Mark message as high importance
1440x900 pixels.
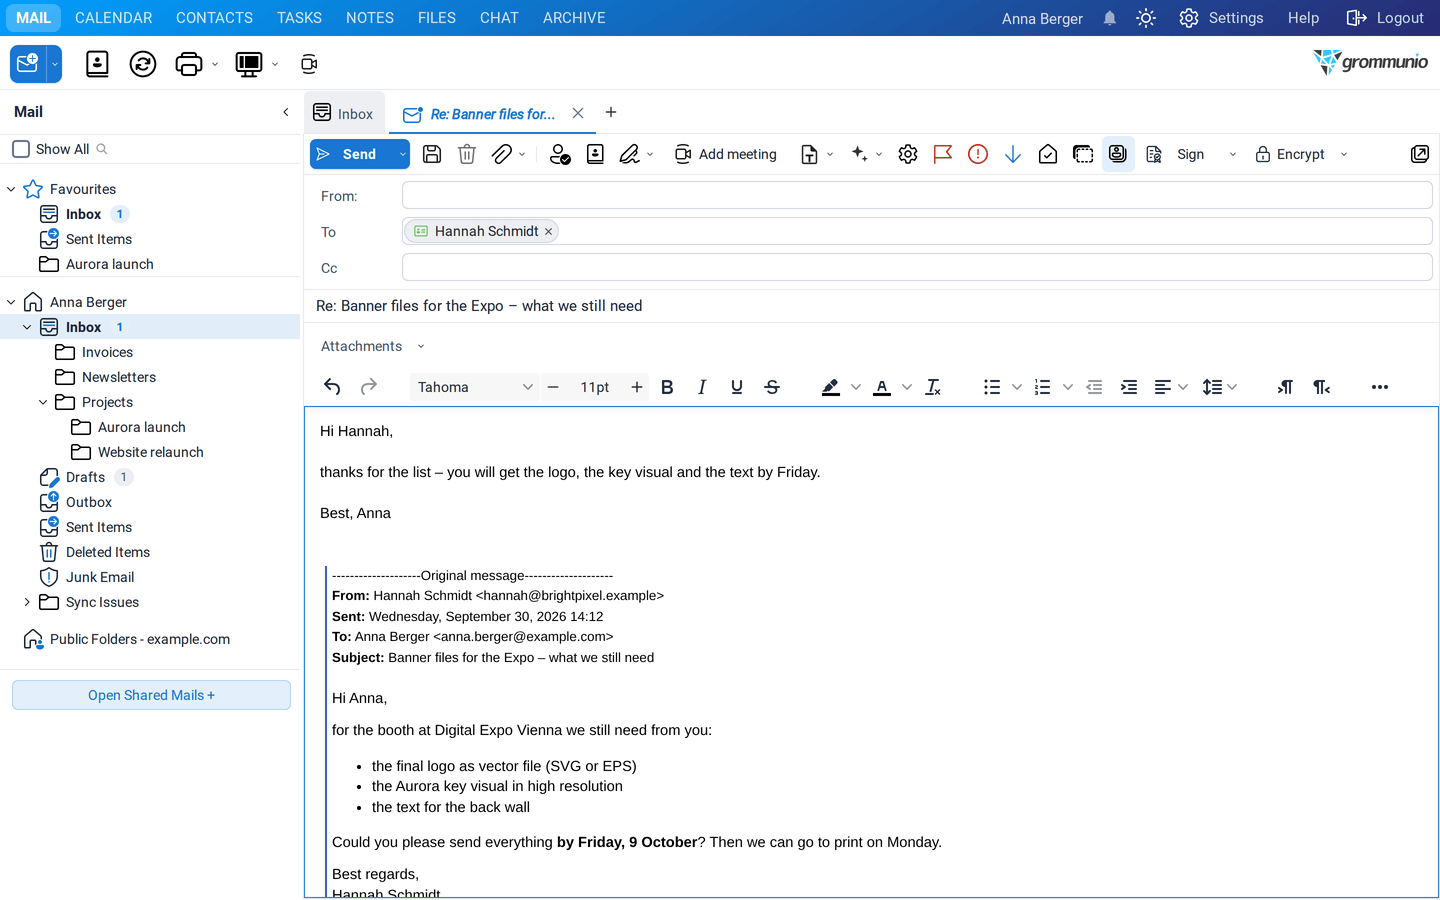(x=978, y=154)
